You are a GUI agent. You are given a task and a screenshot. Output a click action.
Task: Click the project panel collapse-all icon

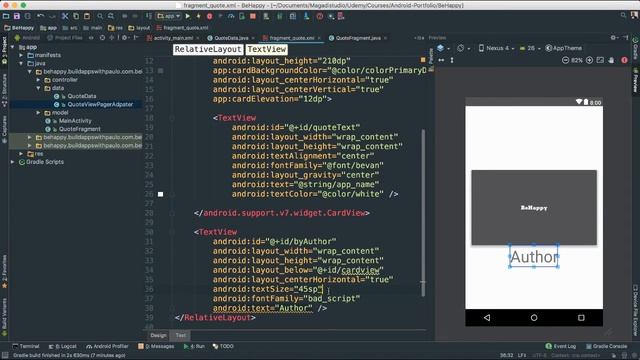[x=111, y=38]
